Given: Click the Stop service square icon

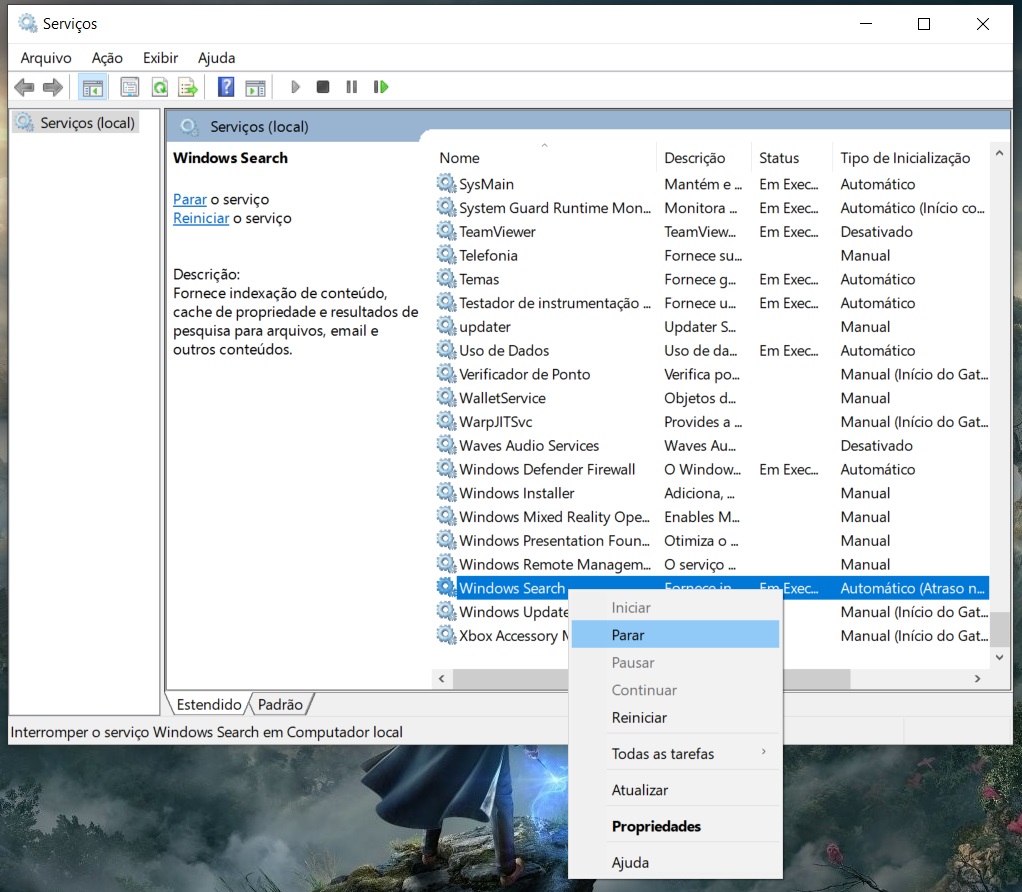Looking at the screenshot, I should click(323, 87).
